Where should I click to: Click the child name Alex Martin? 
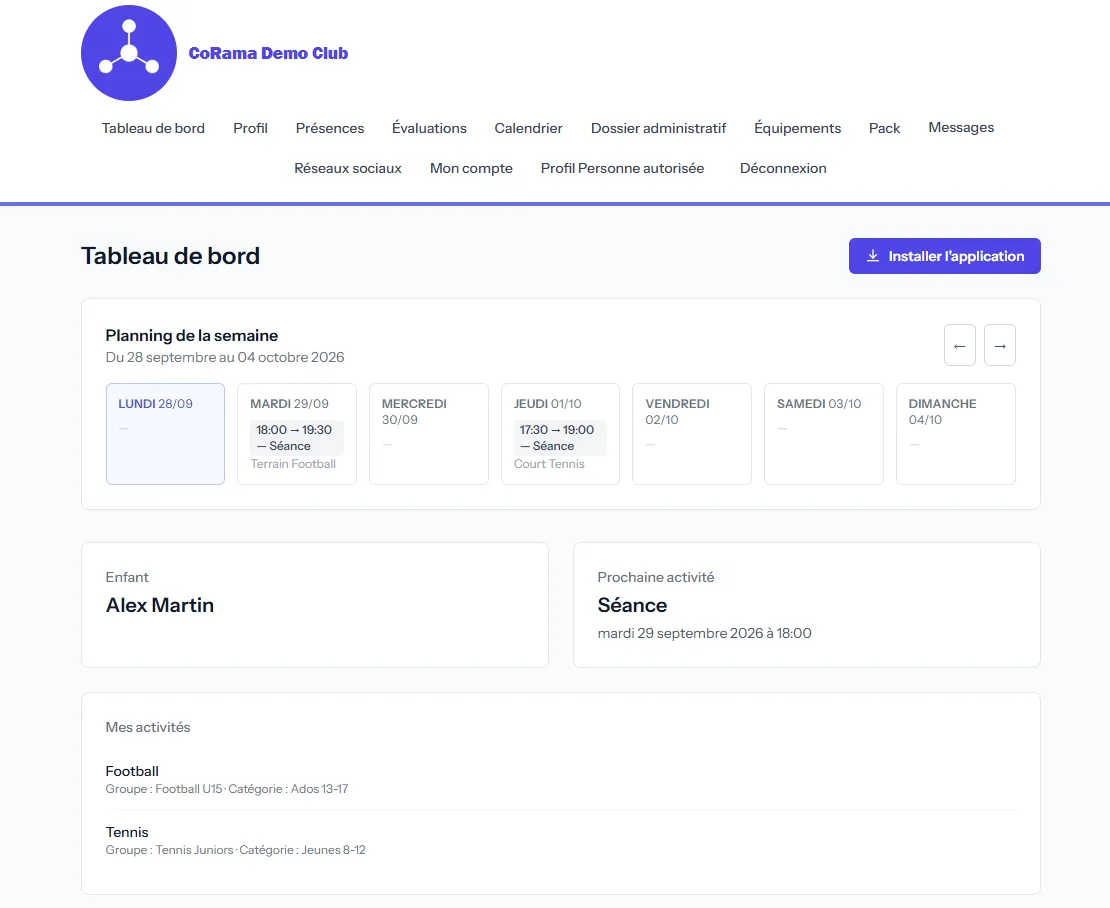pos(159,605)
